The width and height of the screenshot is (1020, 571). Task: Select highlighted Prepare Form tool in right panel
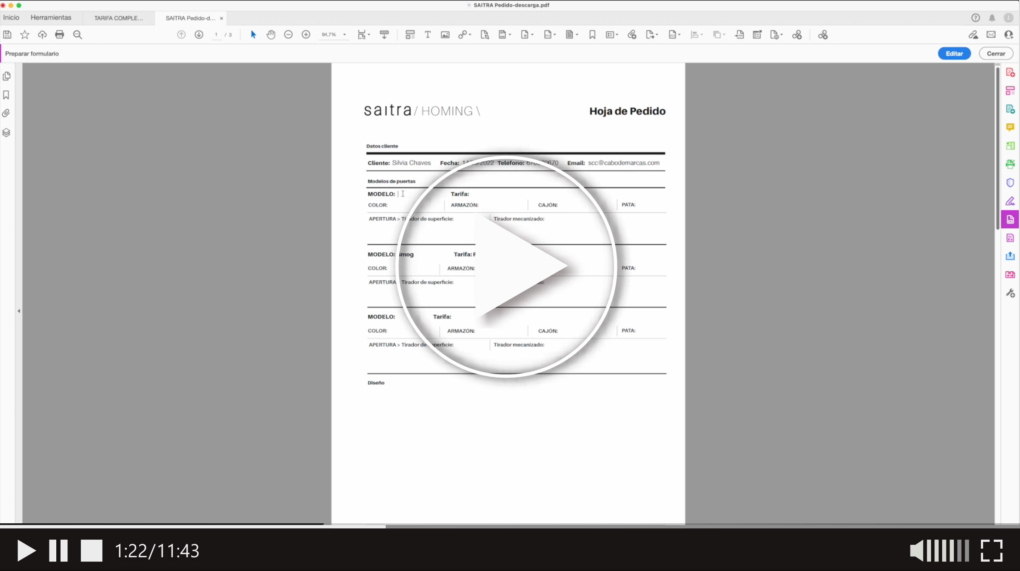1010,219
